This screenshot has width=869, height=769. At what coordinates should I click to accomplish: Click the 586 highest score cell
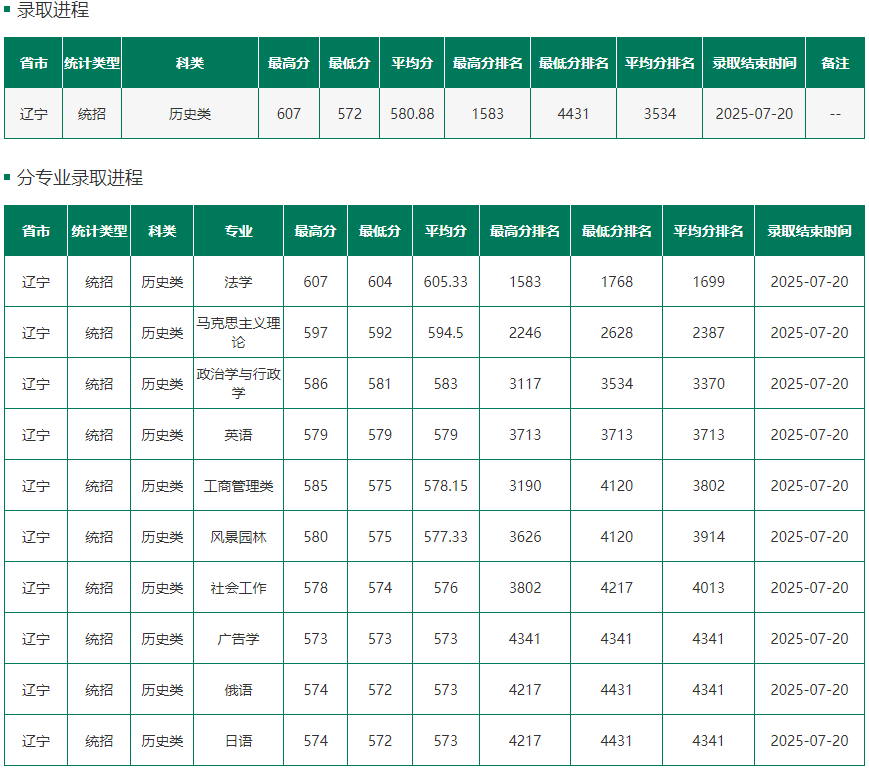[x=315, y=384]
